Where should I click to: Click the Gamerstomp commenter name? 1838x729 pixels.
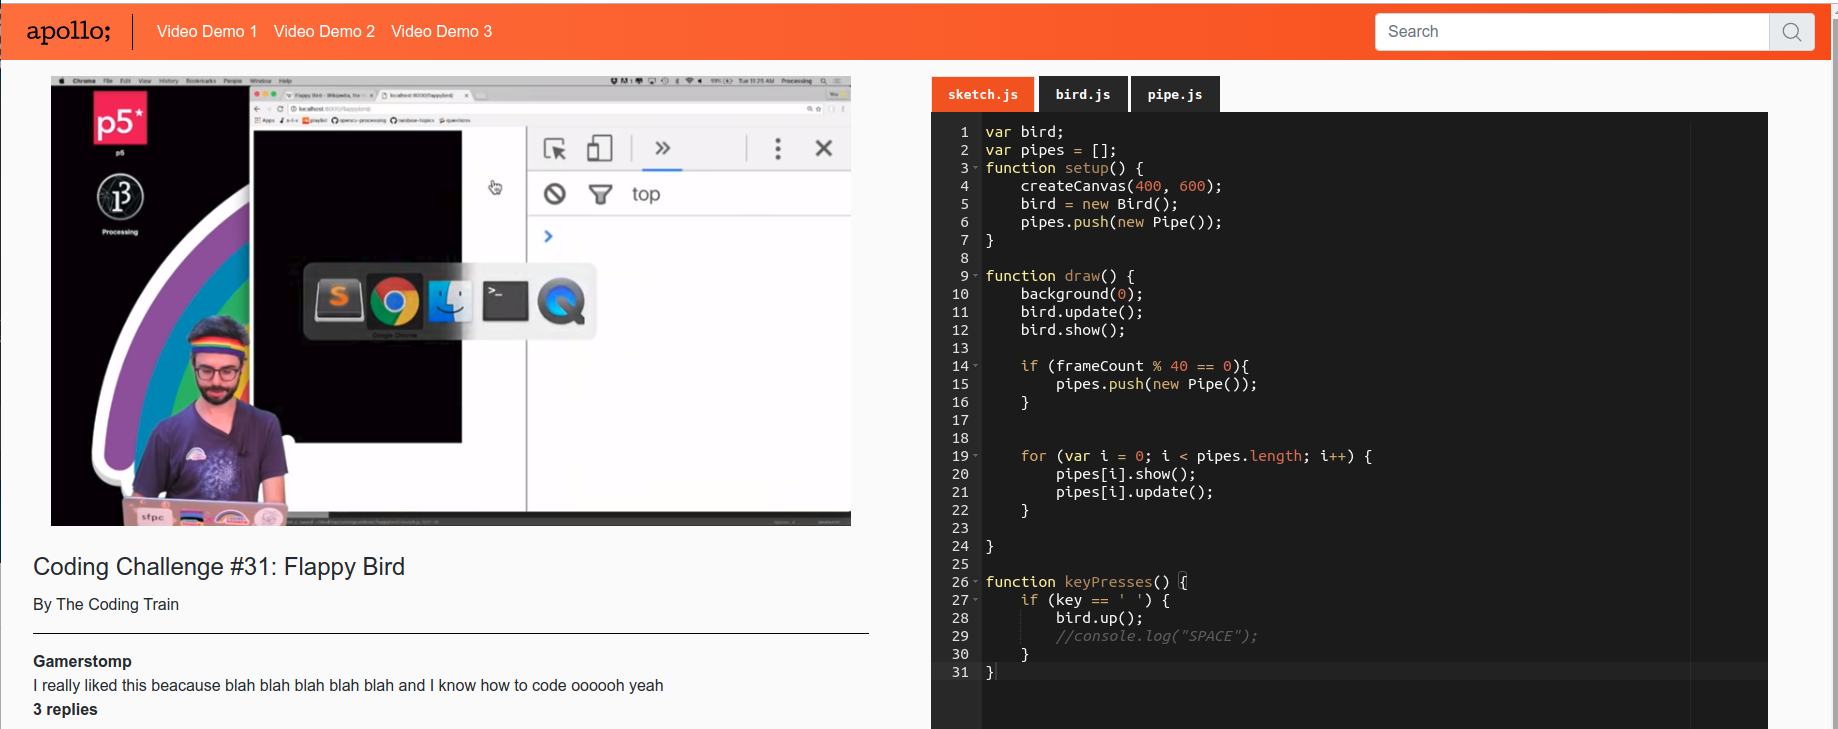point(82,661)
